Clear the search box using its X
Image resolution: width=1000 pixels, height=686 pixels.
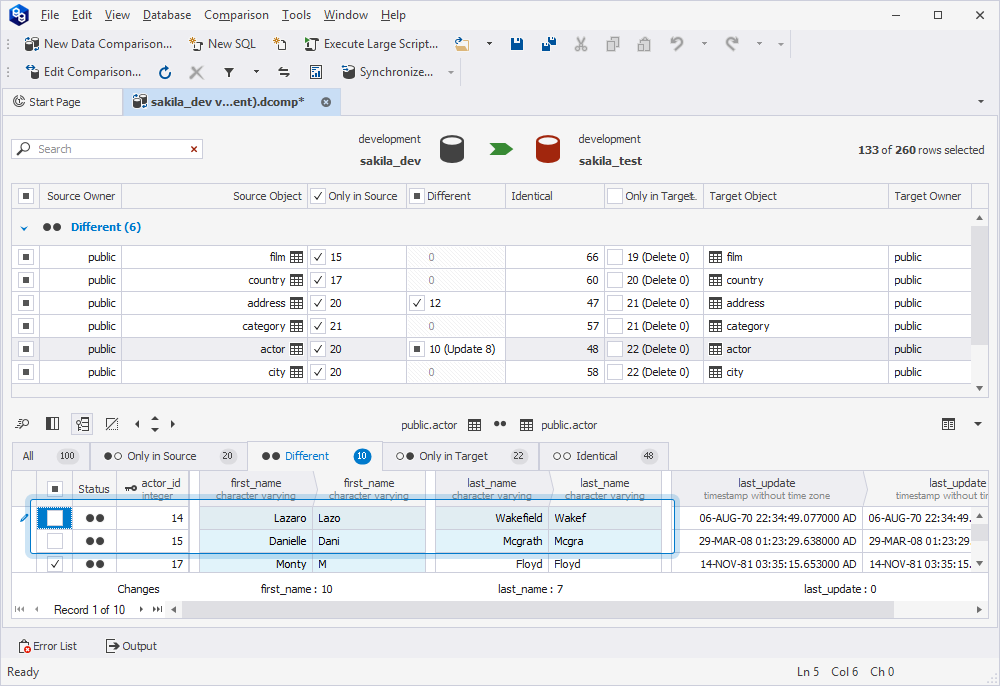(x=194, y=148)
